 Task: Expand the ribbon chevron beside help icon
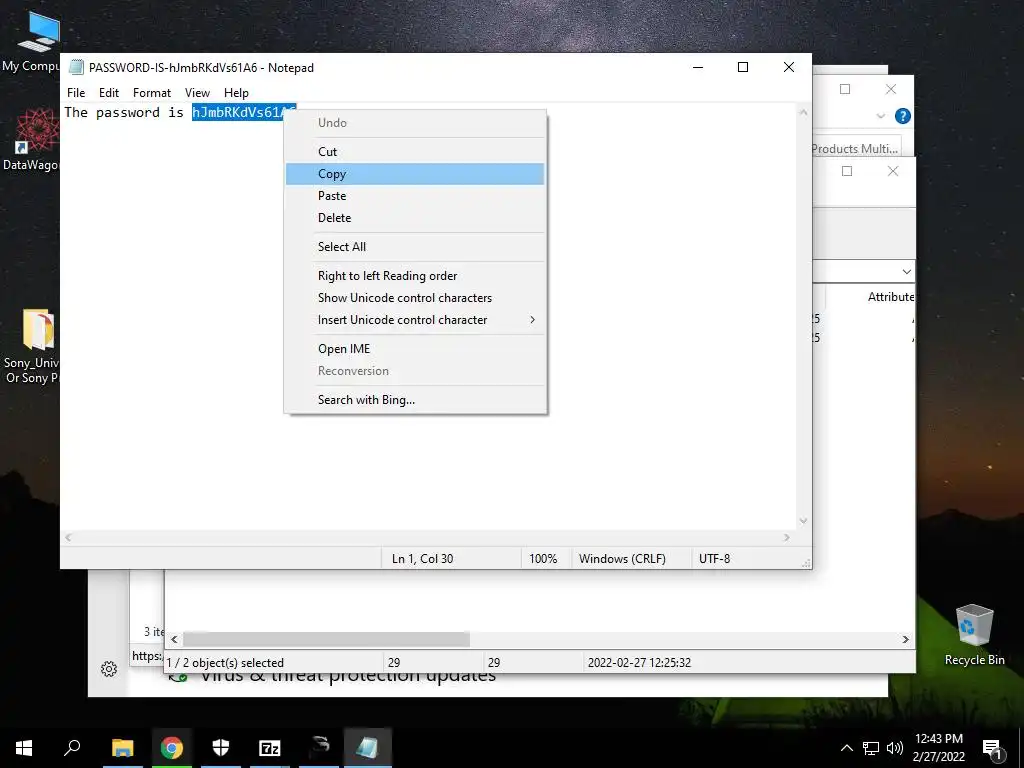click(880, 116)
